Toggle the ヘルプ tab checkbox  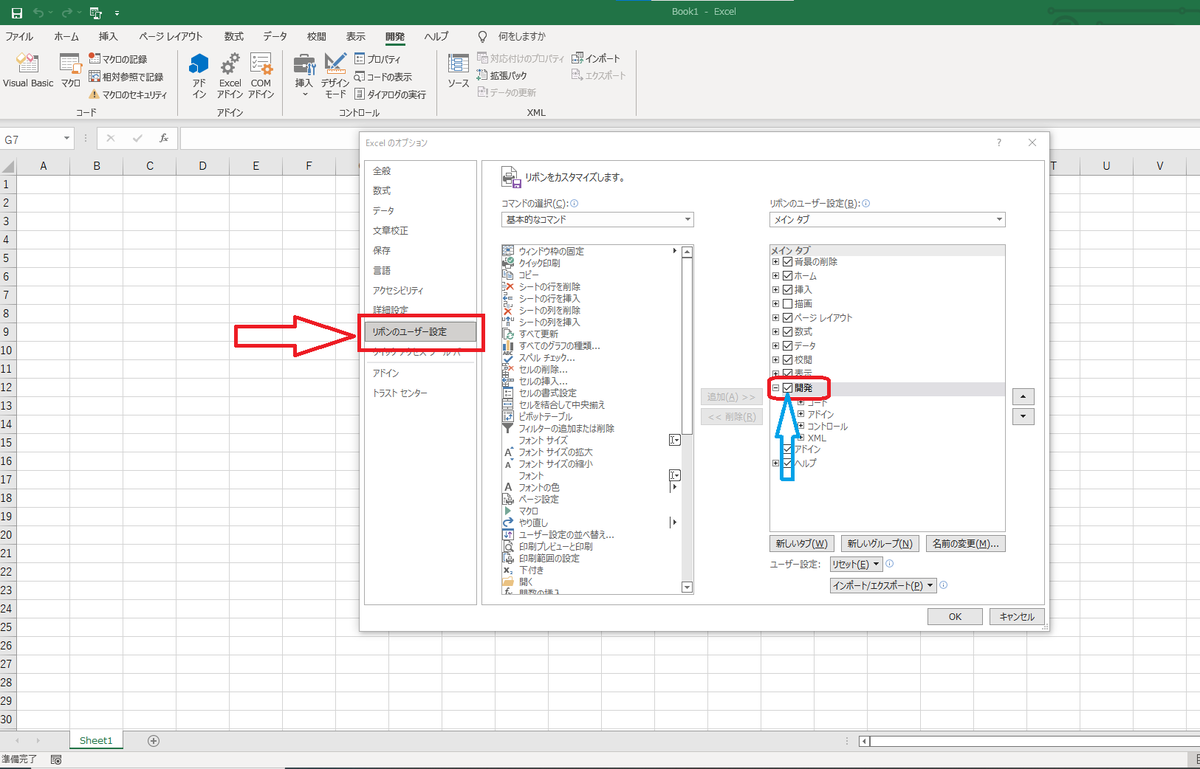(x=788, y=463)
